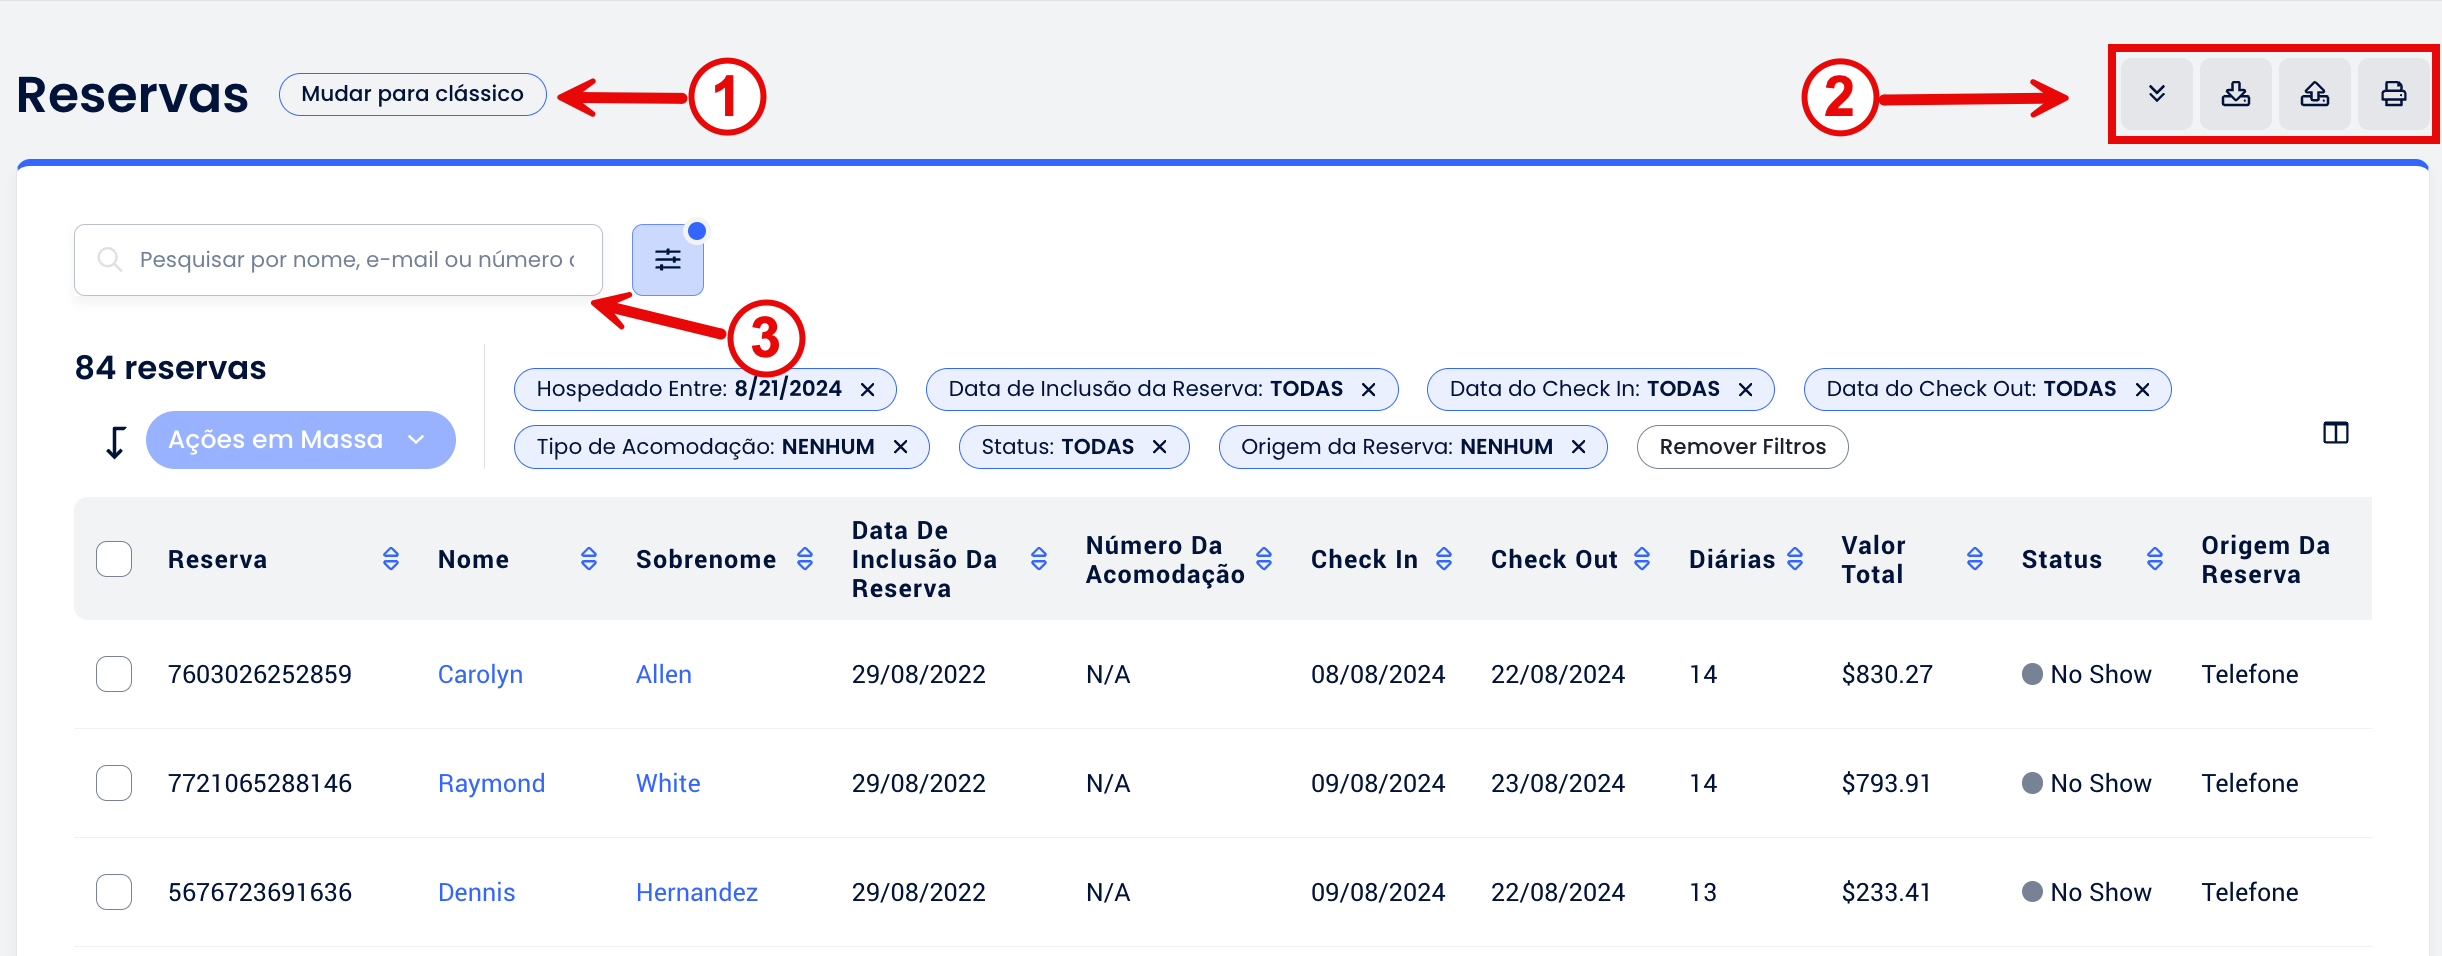This screenshot has width=2442, height=956.
Task: Click the column layout icon above table
Action: 2335,433
